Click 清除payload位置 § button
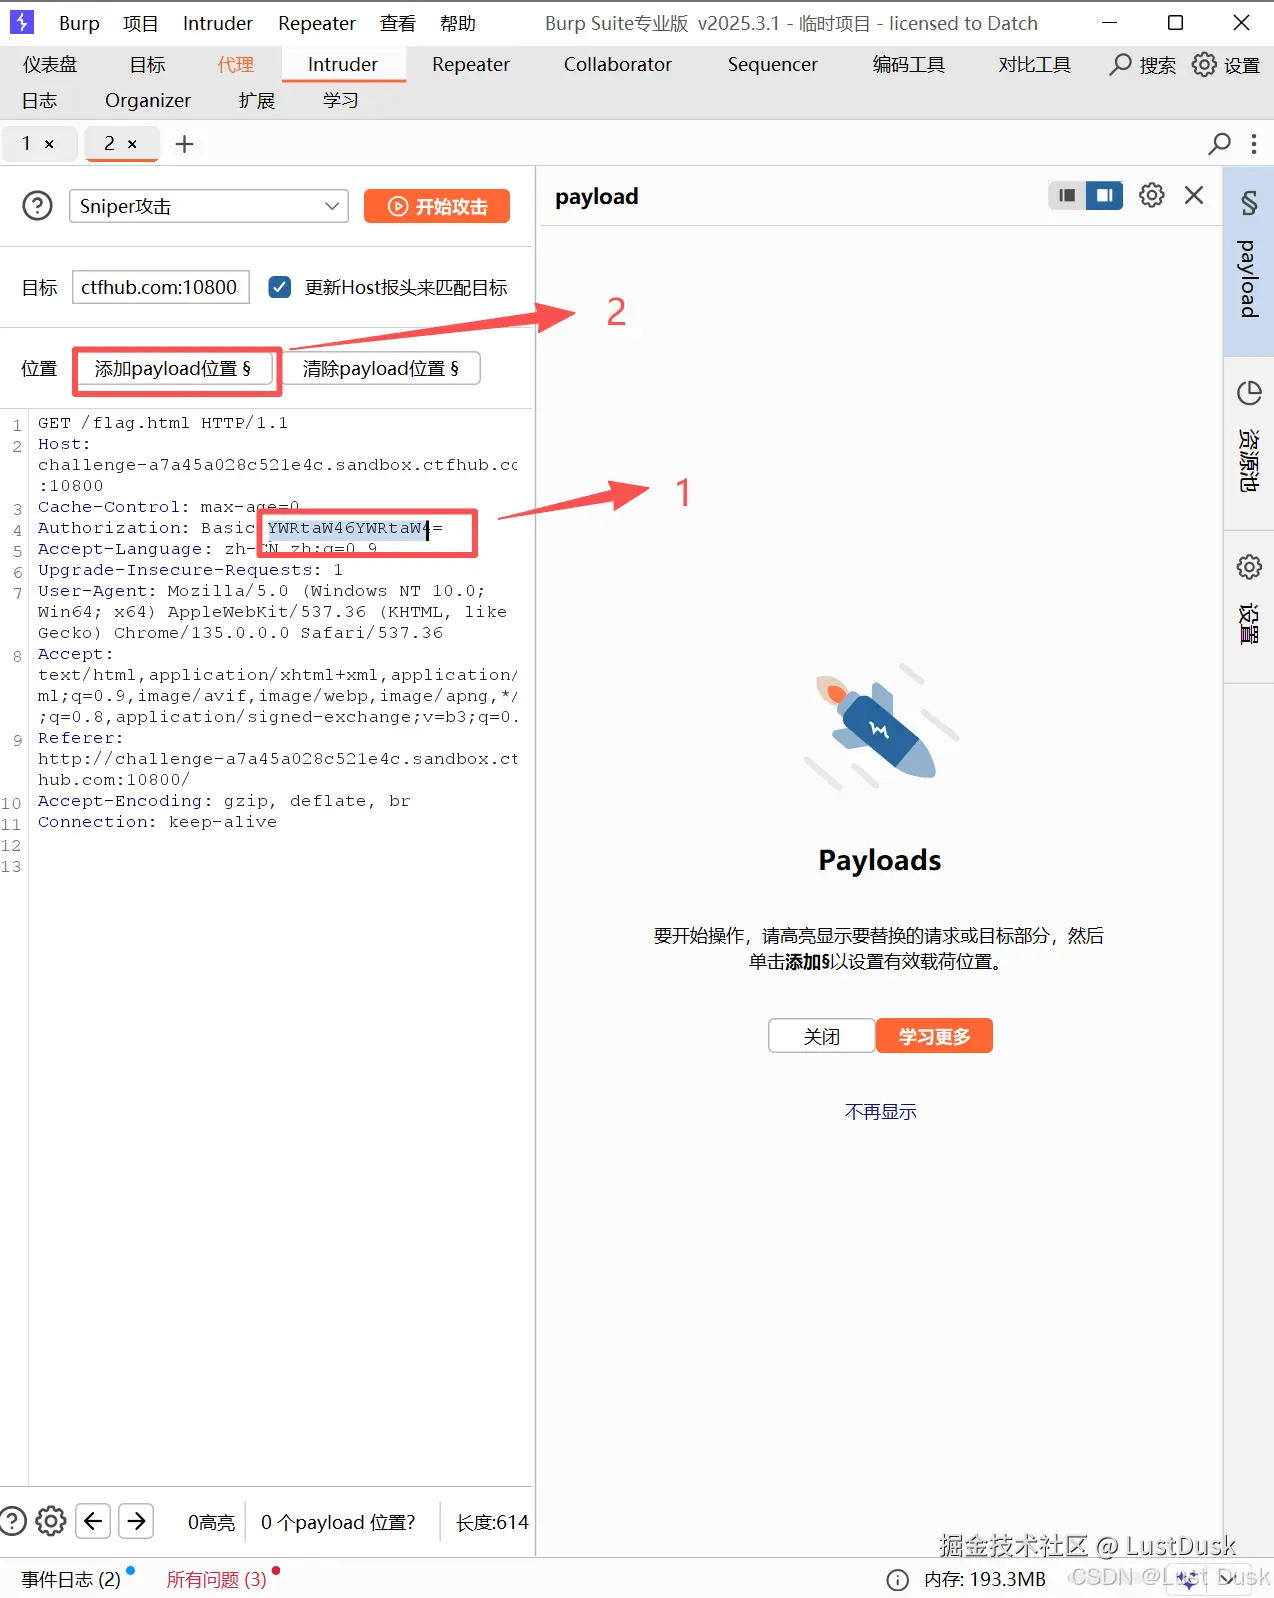 click(x=380, y=369)
